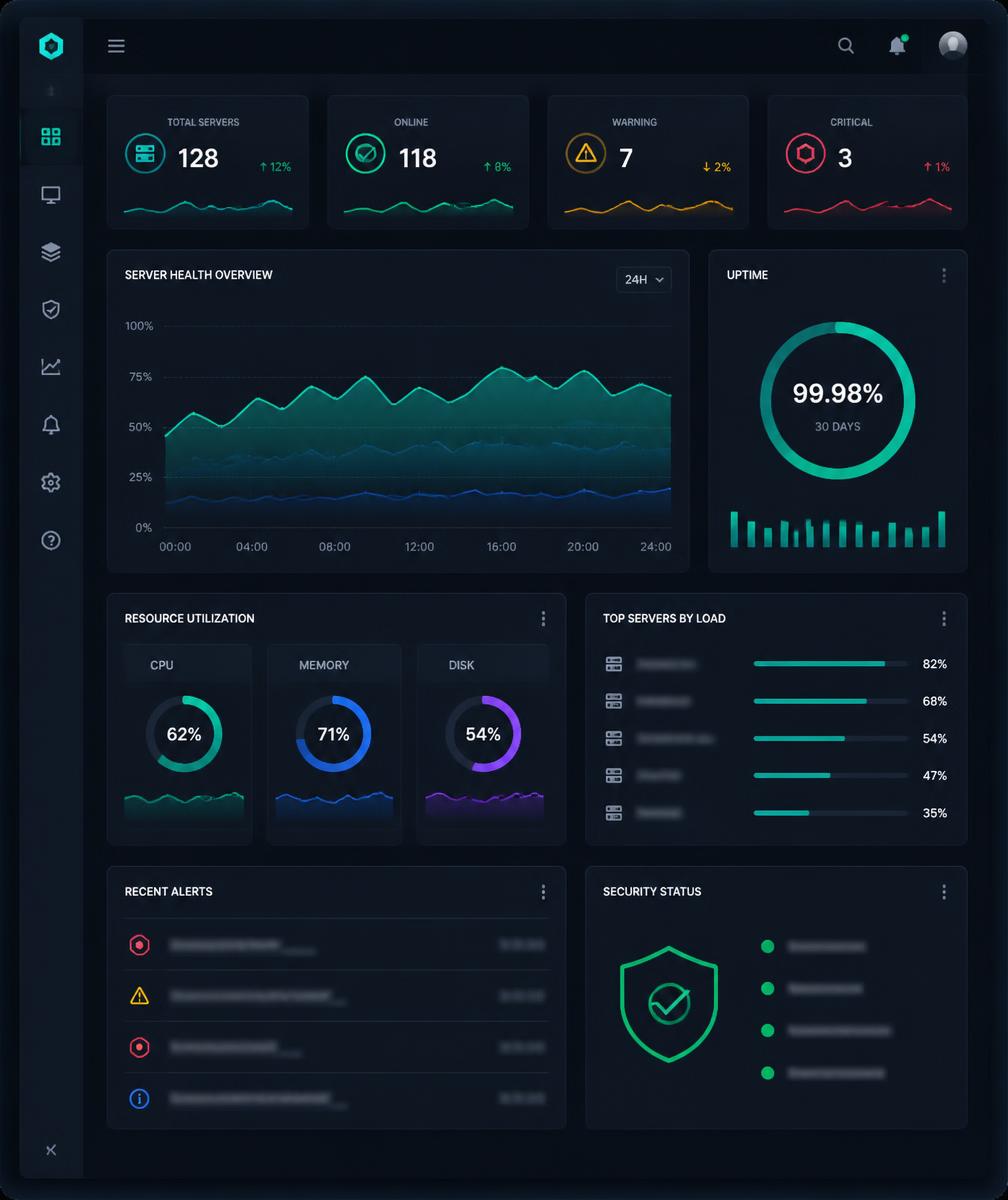1008x1200 pixels.
Task: Click the teal hexagon app logo
Action: click(51, 46)
